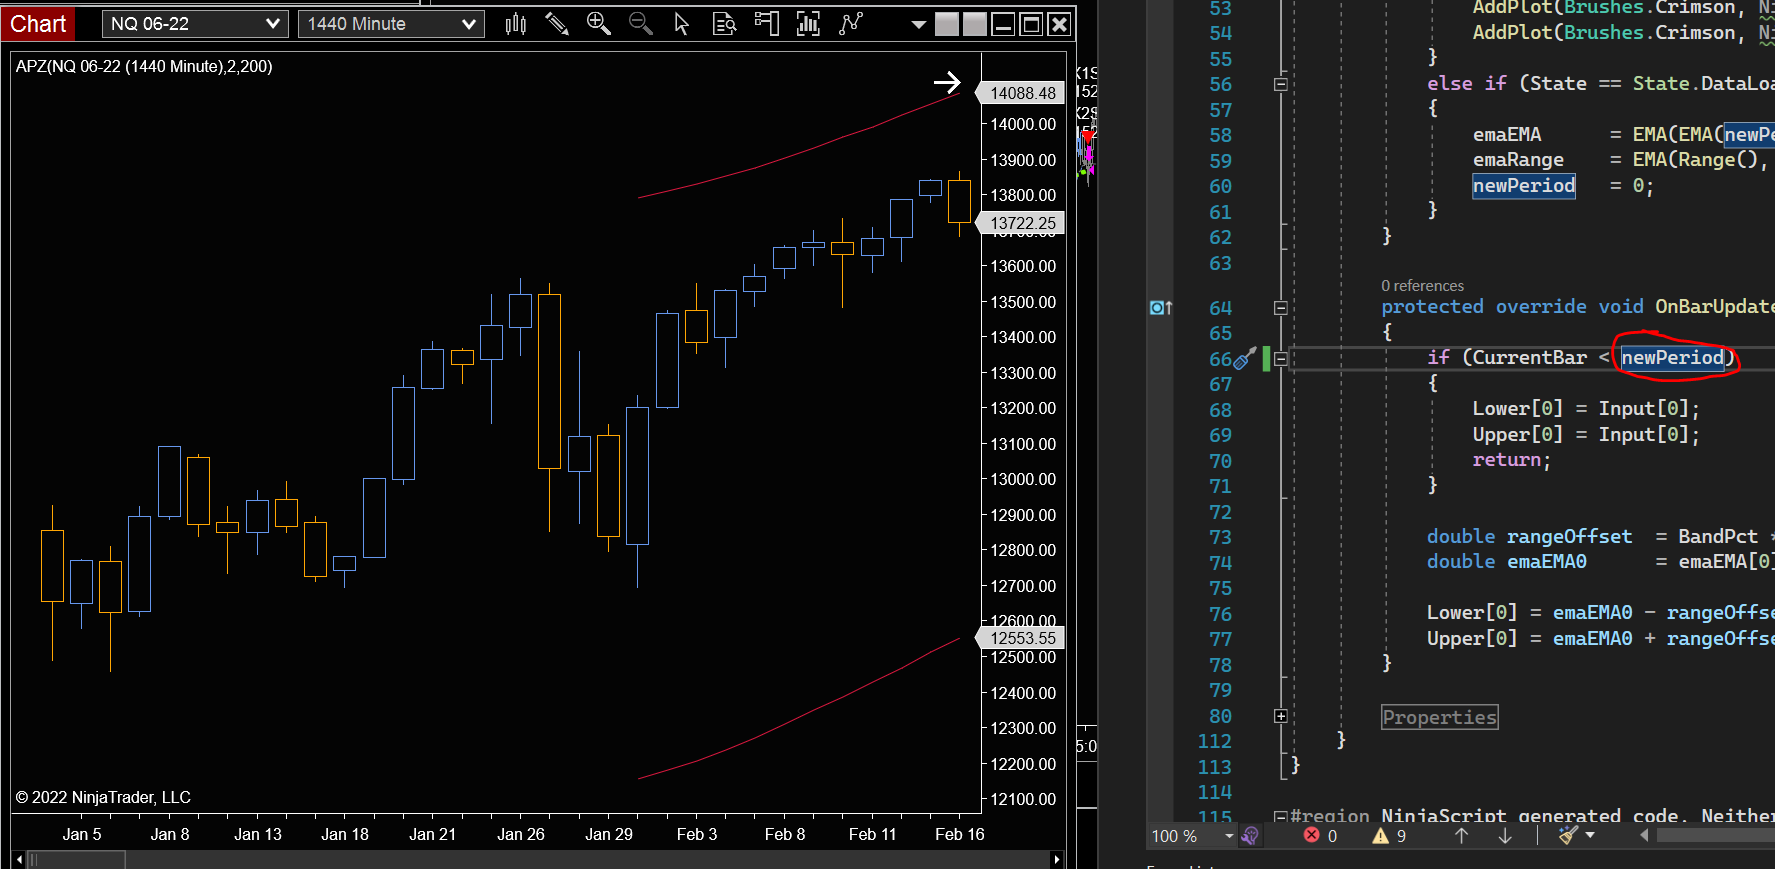Screen dimensions: 1775x869
Task: Open the NQ 06-22 instrument selector
Action: click(x=195, y=24)
